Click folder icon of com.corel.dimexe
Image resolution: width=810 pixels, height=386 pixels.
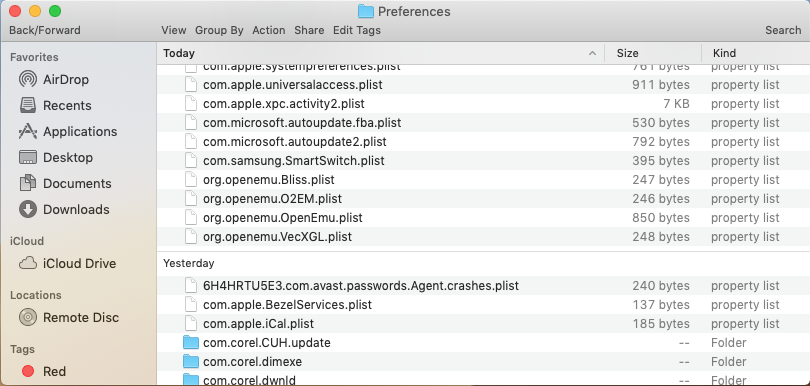(191, 362)
